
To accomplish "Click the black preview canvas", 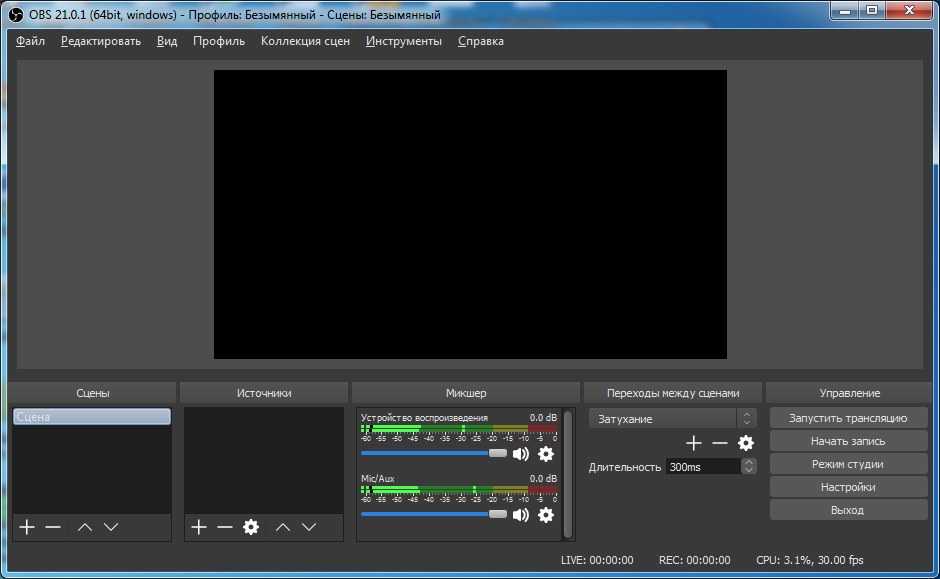I will pos(470,214).
